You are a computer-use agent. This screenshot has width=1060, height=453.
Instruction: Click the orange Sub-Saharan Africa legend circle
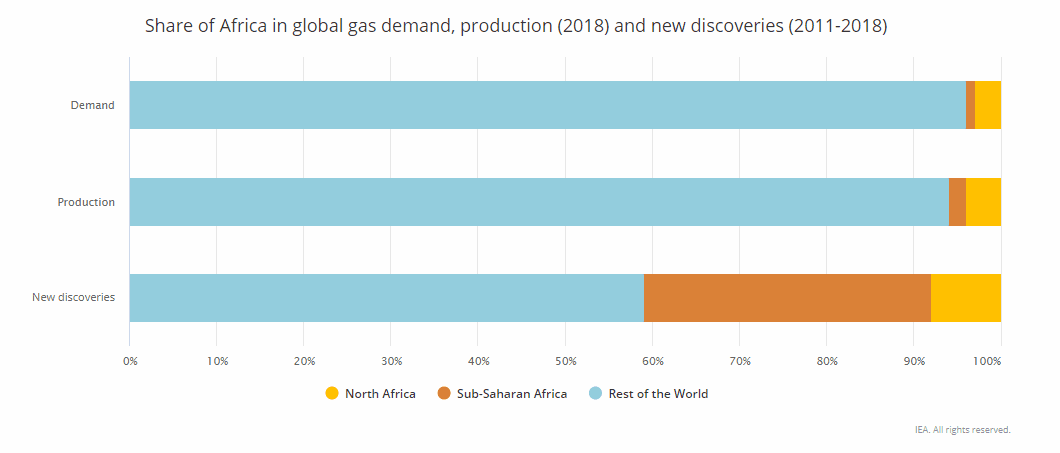coord(444,394)
